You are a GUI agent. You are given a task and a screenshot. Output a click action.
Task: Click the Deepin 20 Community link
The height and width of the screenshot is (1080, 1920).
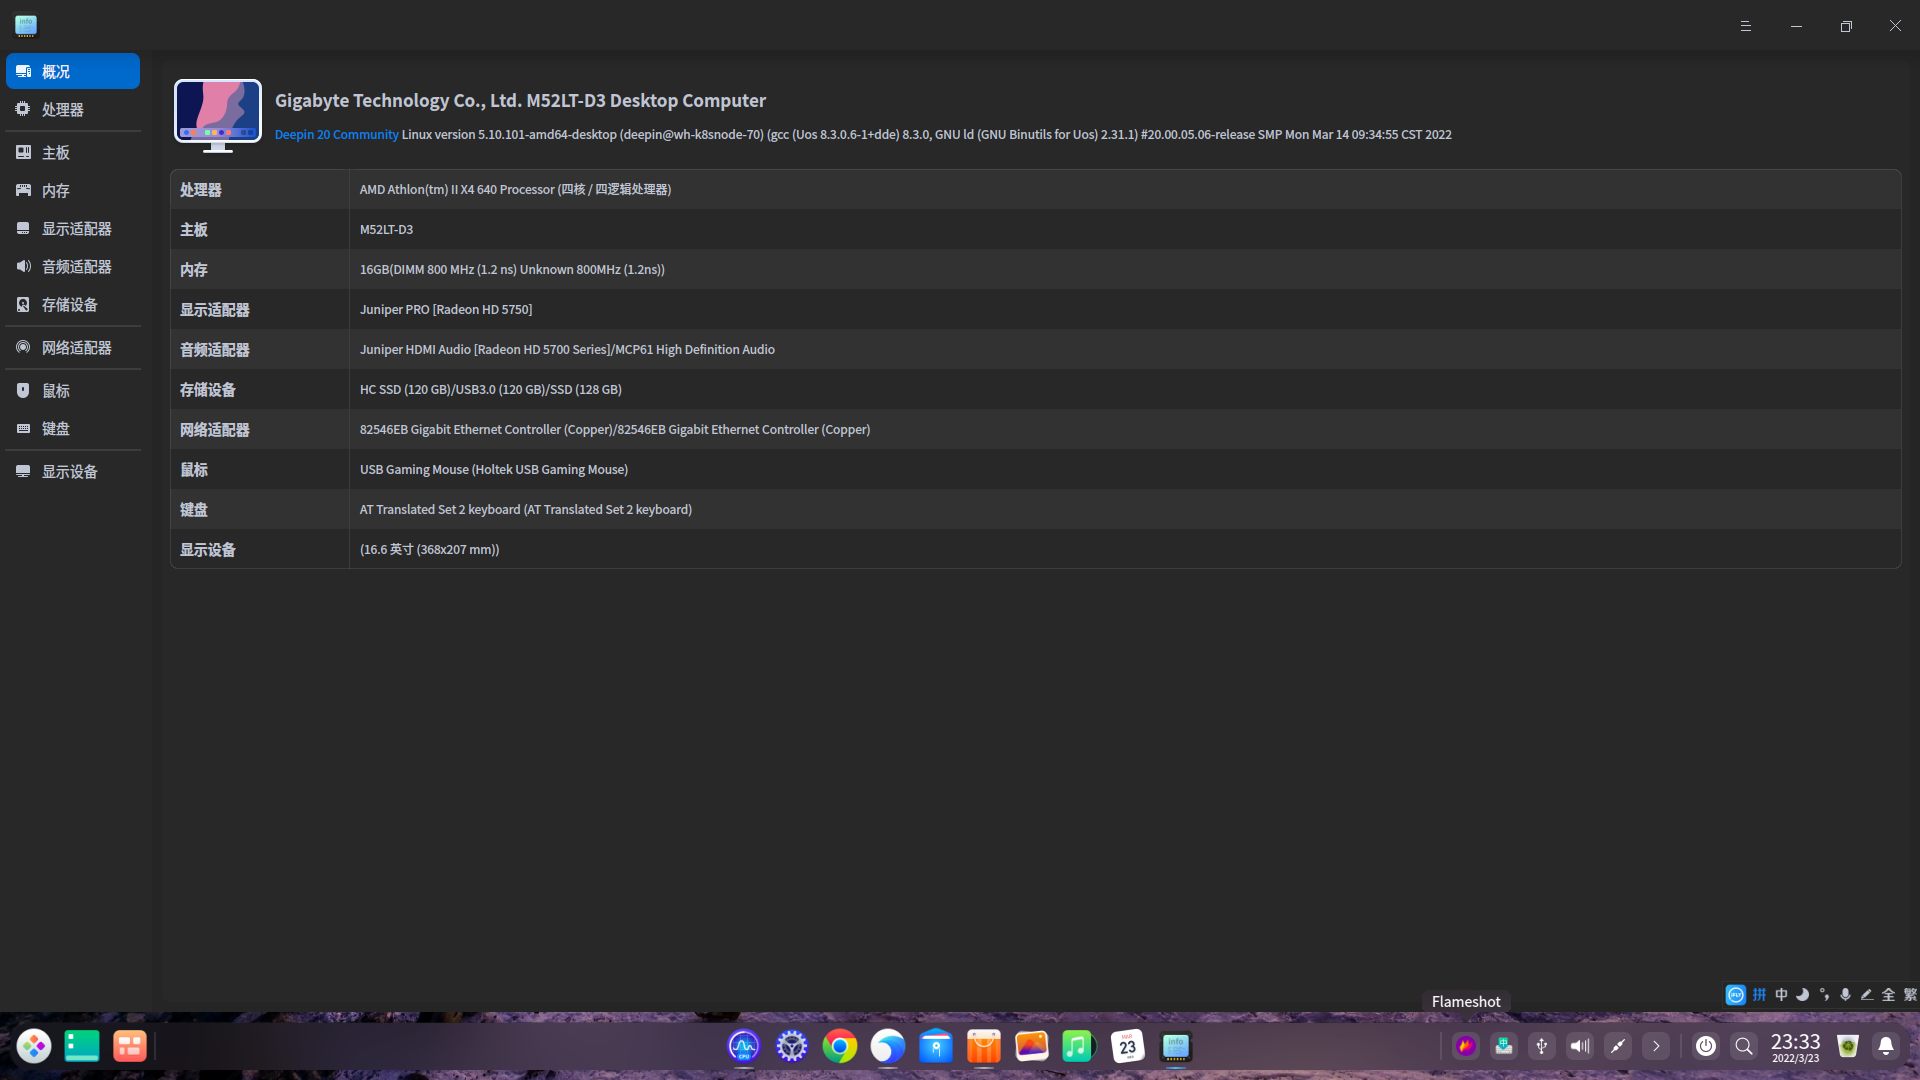[336, 135]
